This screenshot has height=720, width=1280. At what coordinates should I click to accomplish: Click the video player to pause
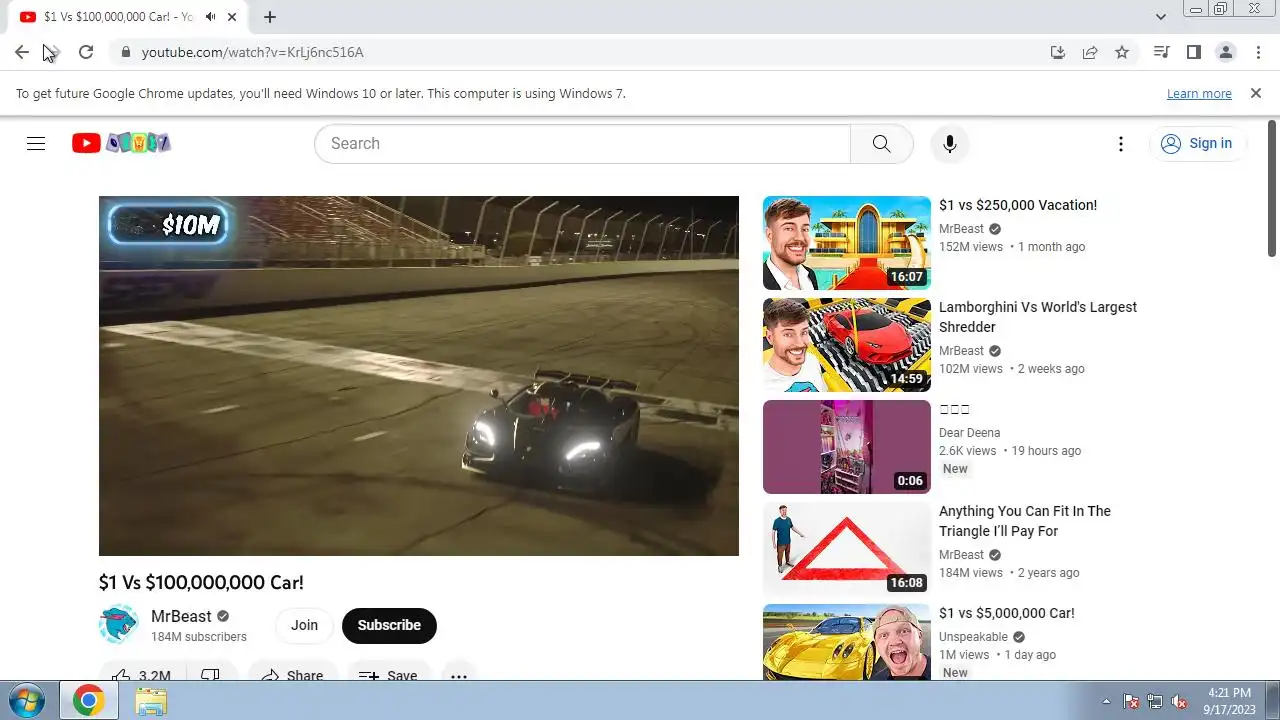coord(419,375)
